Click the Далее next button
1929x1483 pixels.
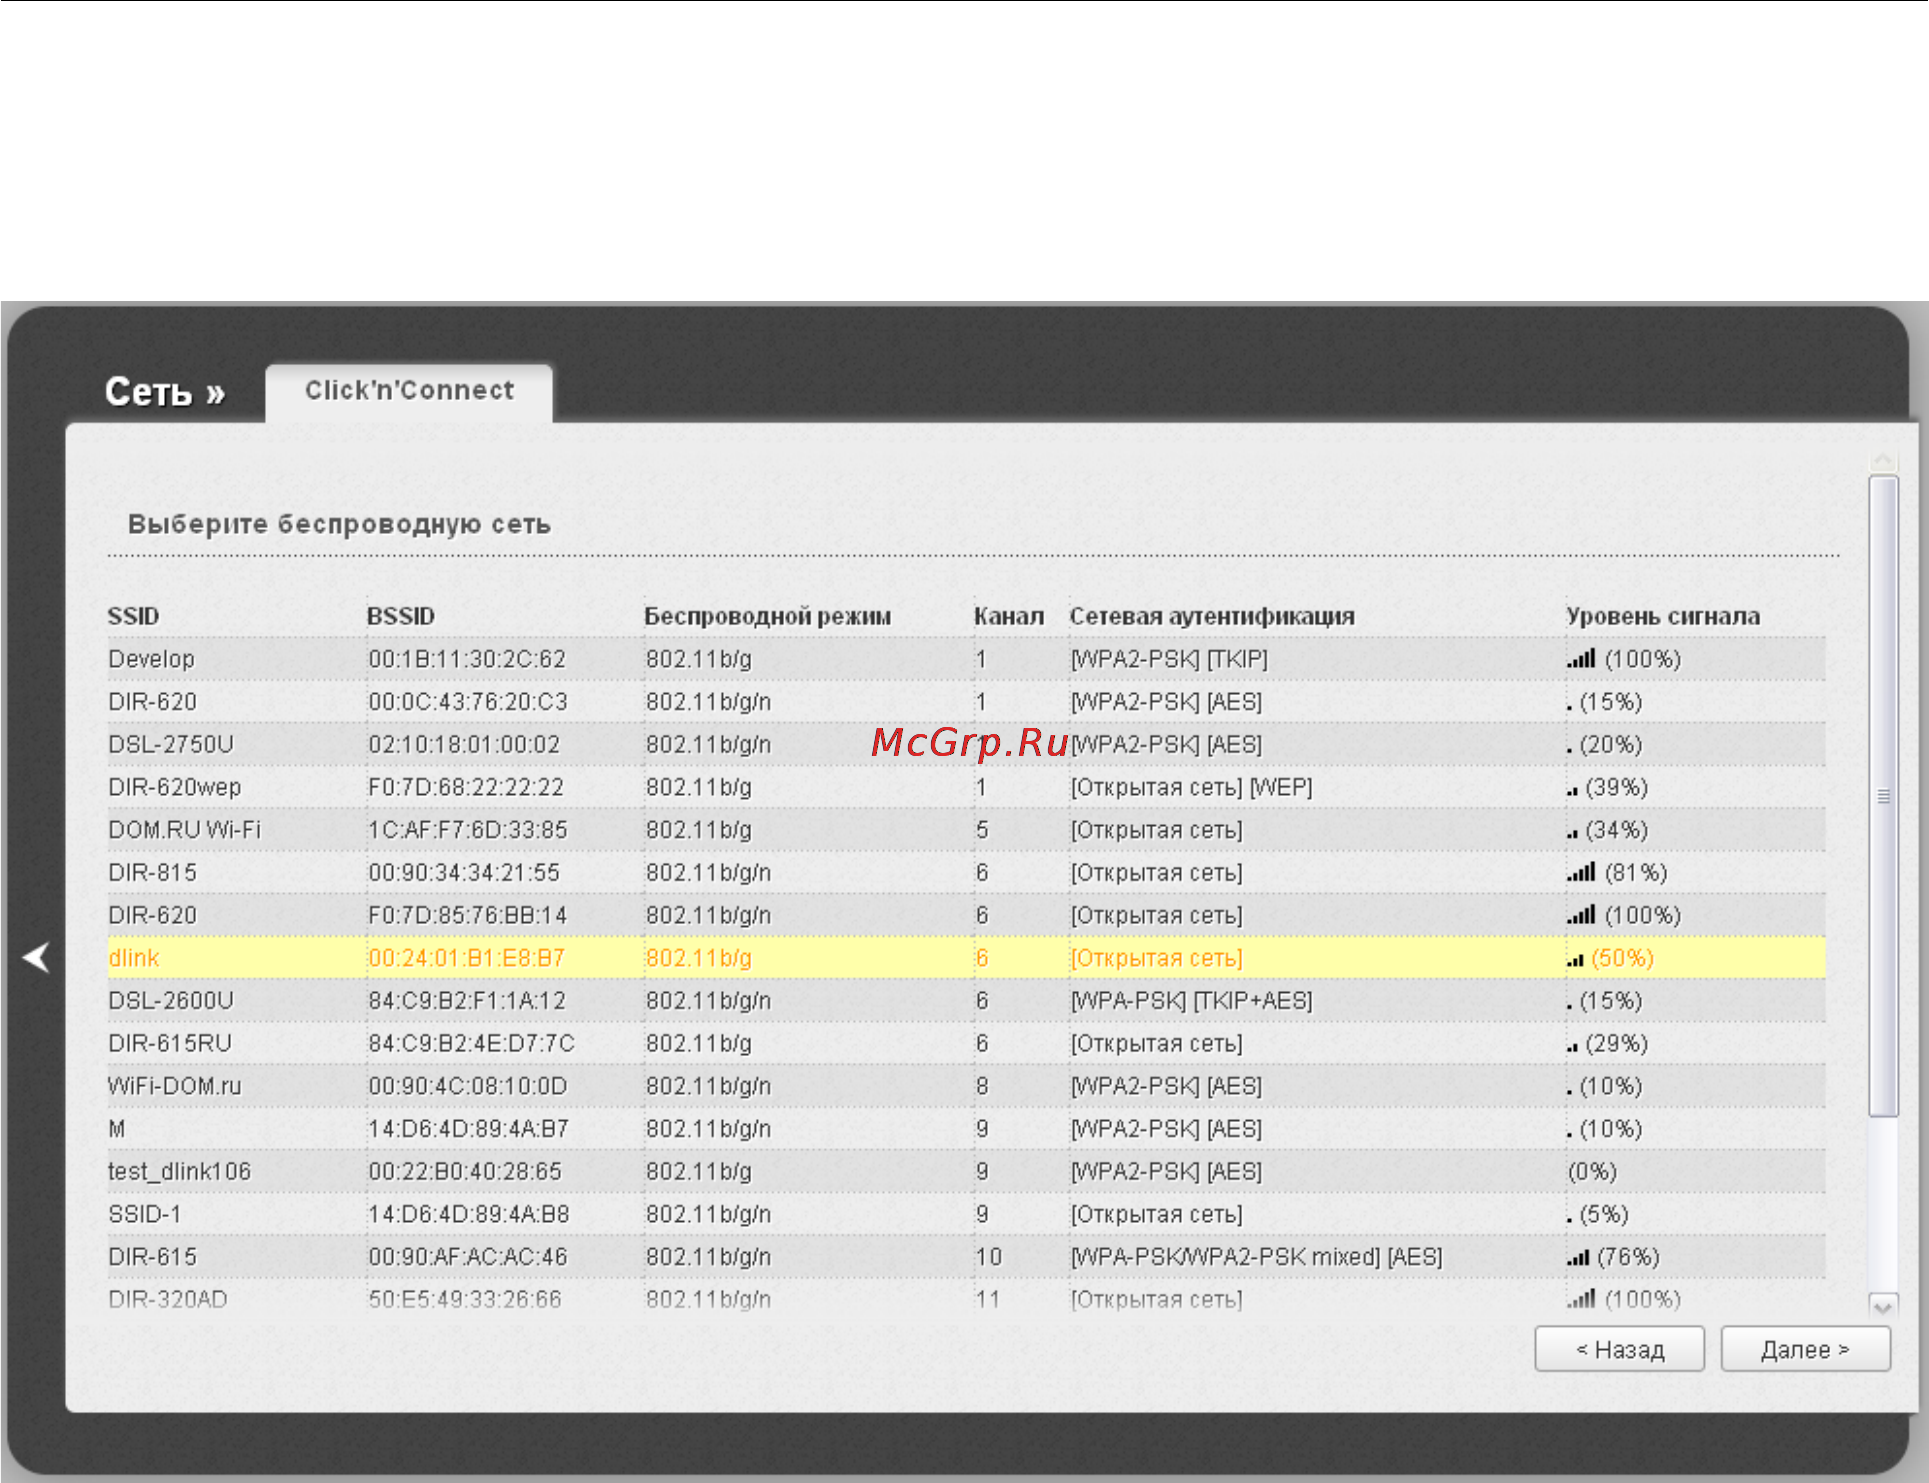[x=1805, y=1349]
